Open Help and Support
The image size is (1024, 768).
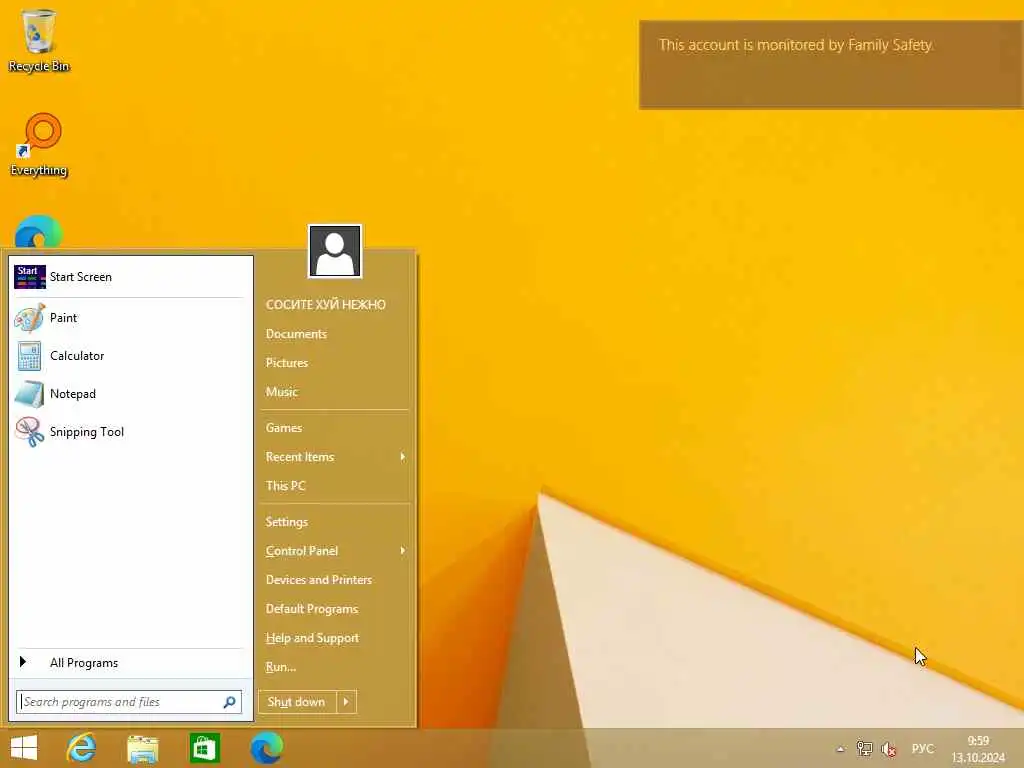click(x=312, y=638)
